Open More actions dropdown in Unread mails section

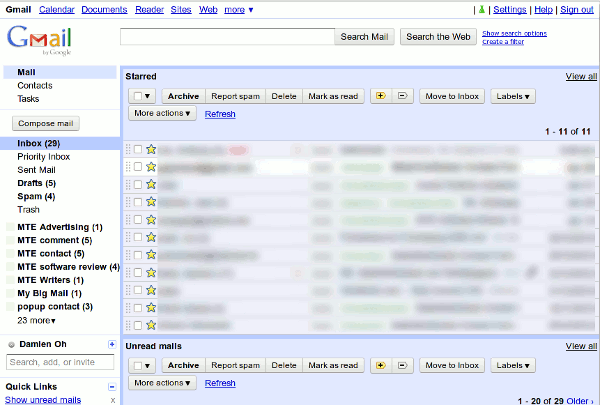[x=162, y=383]
